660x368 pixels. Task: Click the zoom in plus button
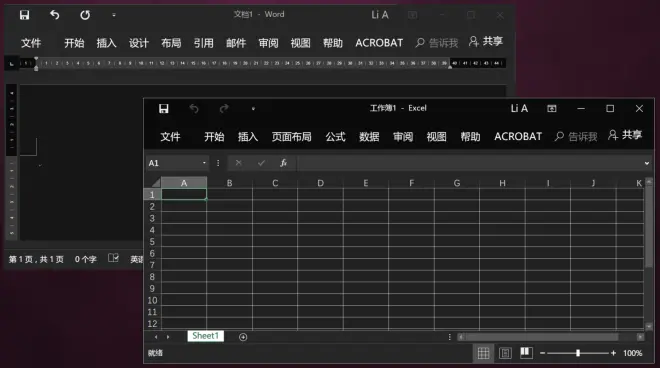point(613,353)
